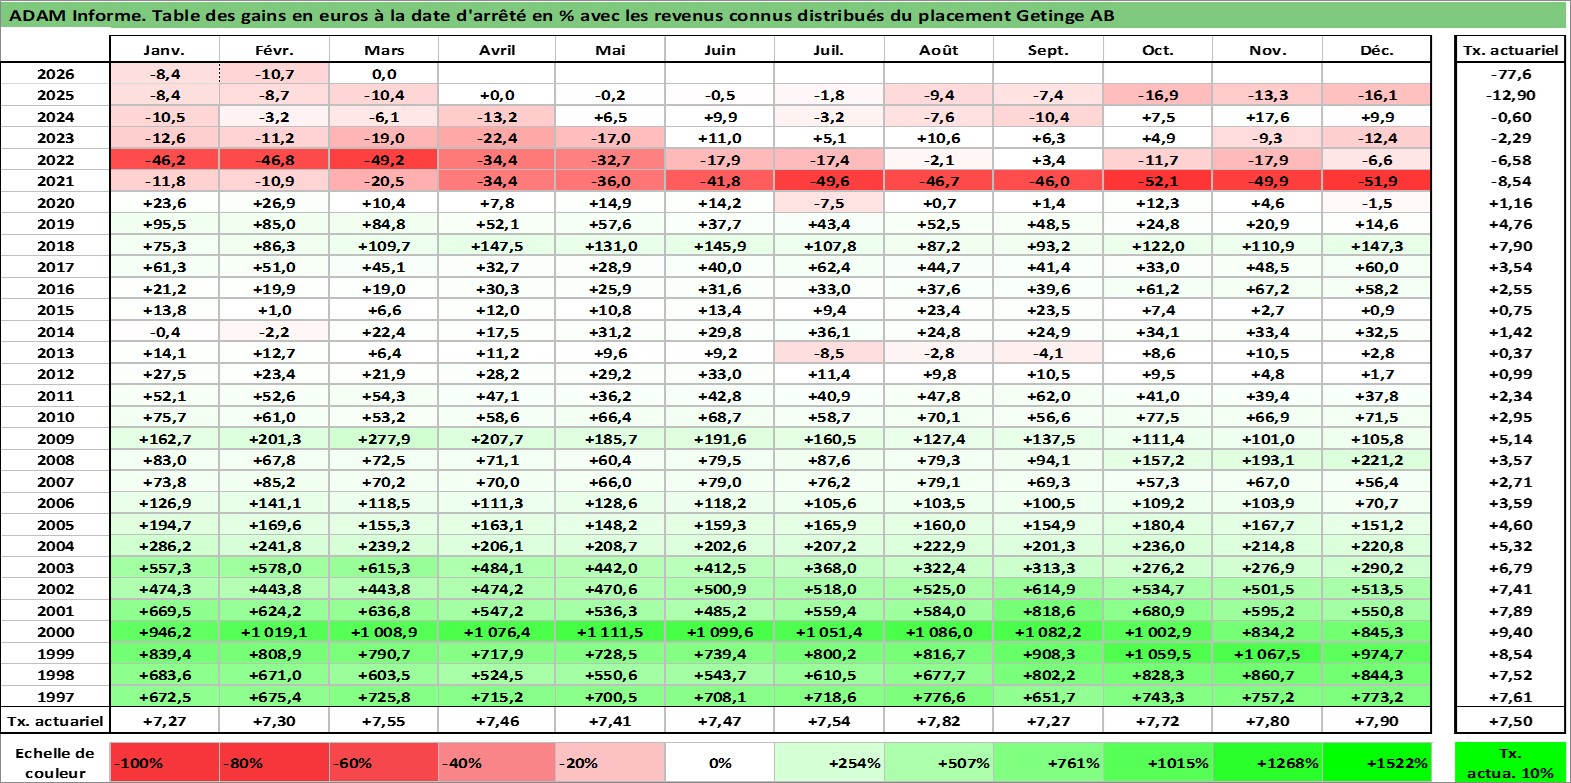This screenshot has width=1571, height=783.
Task: Click the 0,0 cell for Mars 2026
Action: pos(384,74)
